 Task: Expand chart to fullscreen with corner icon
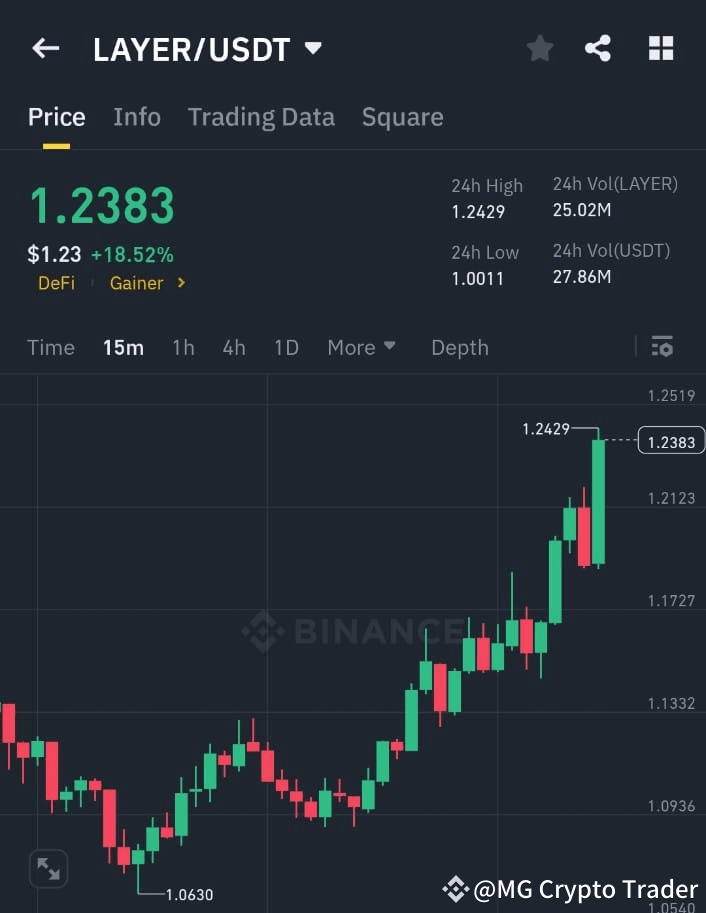pos(49,869)
